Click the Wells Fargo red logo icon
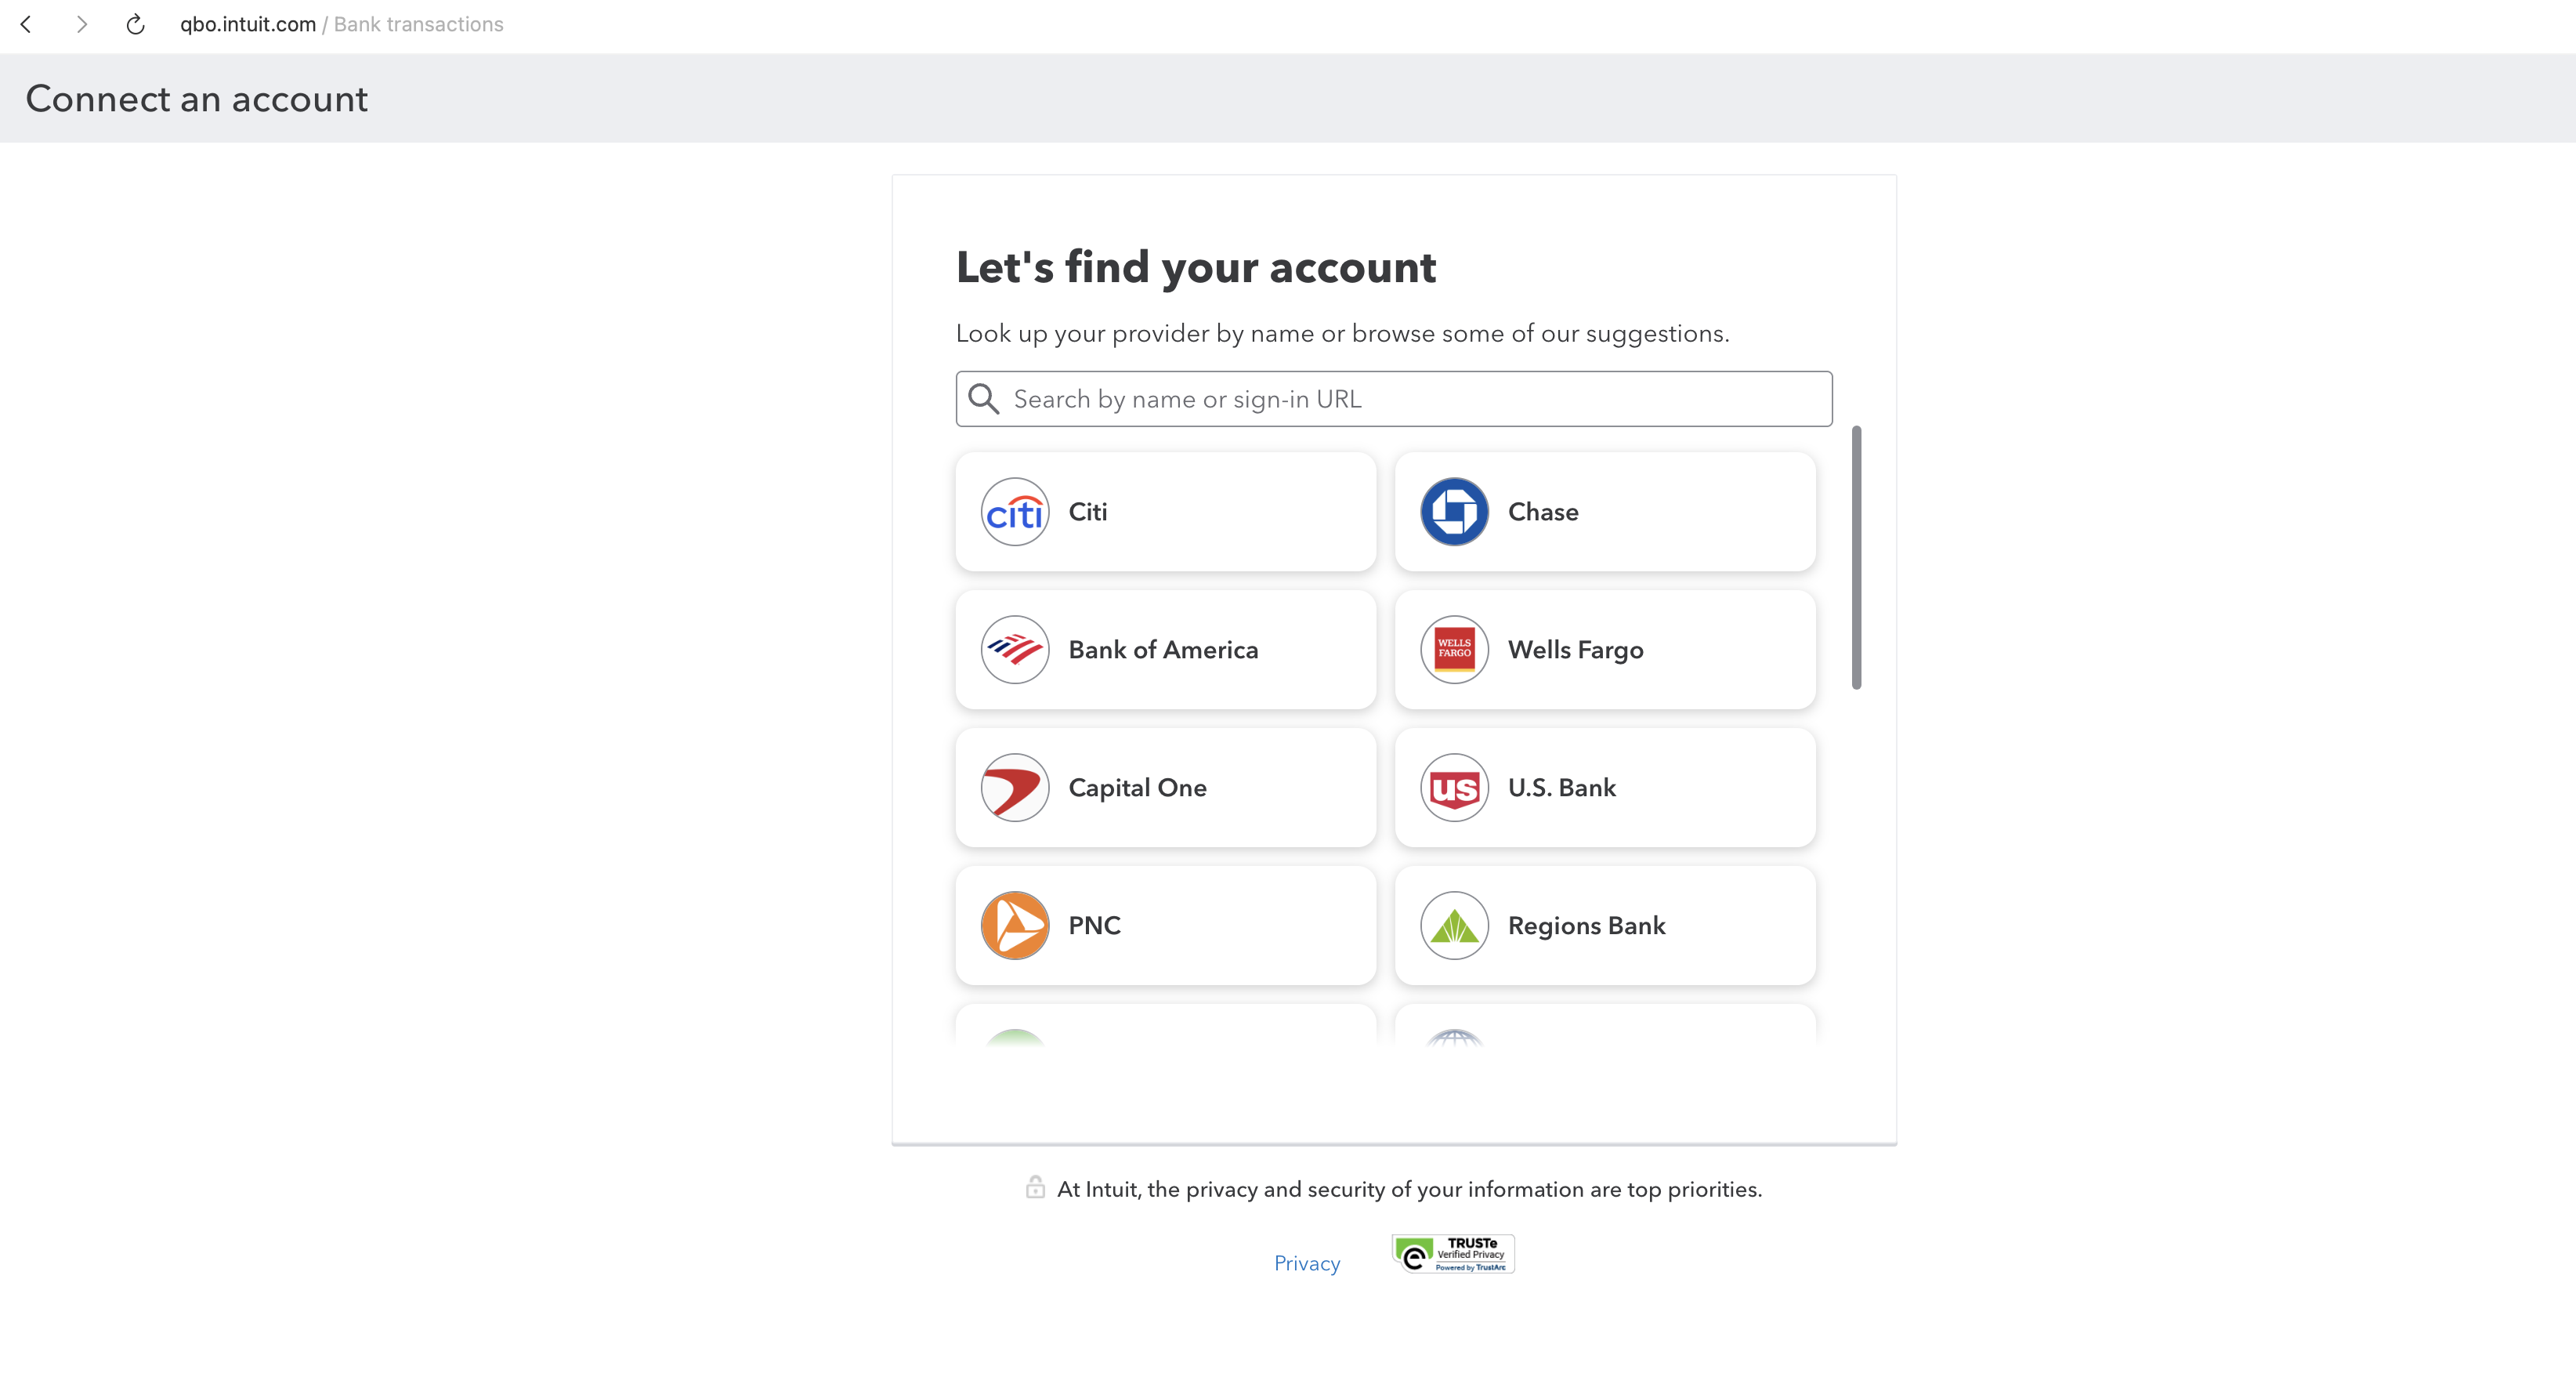Image resolution: width=2576 pixels, height=1395 pixels. 1454,649
